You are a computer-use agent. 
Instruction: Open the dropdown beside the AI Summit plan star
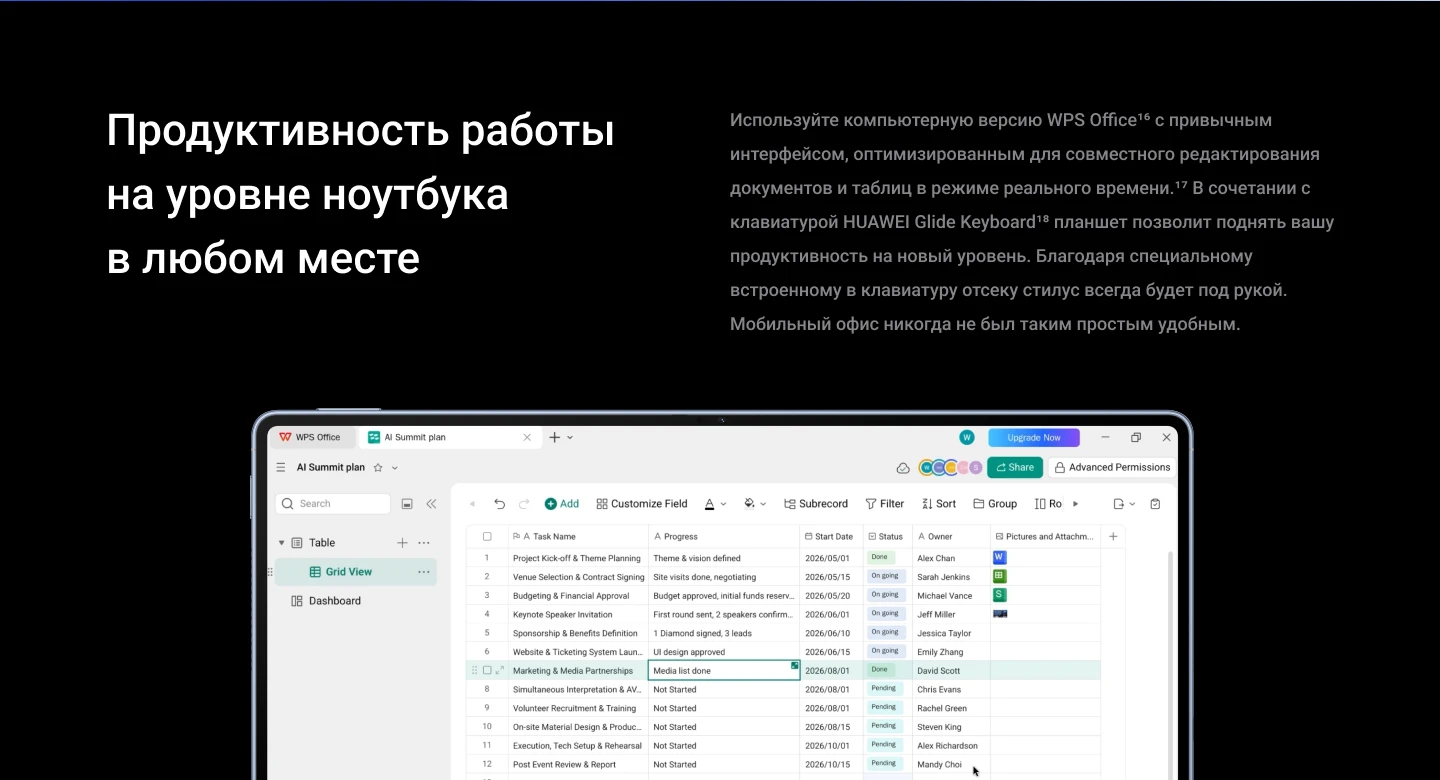[395, 467]
